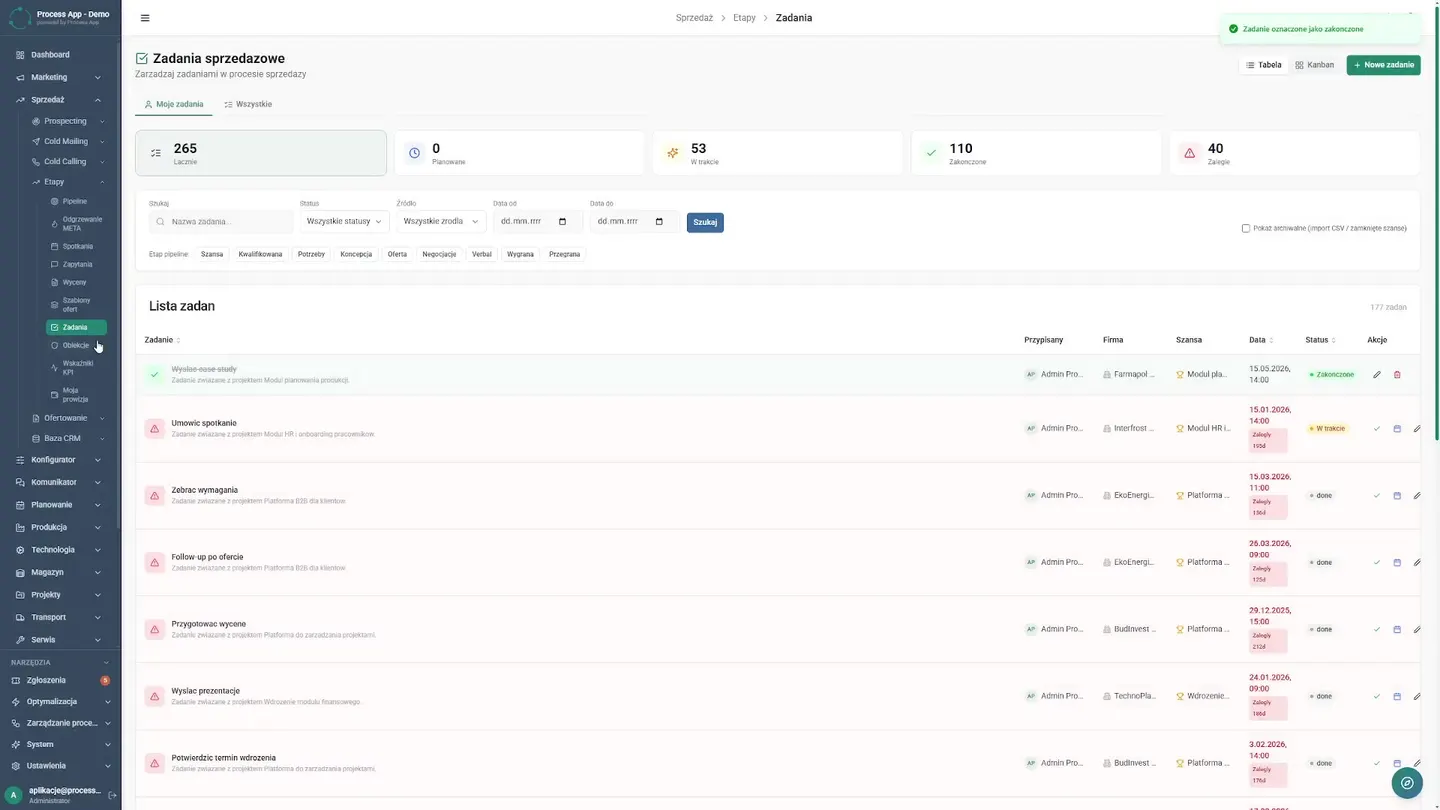Open the 'Umowic spotkanie' task

click(x=204, y=423)
